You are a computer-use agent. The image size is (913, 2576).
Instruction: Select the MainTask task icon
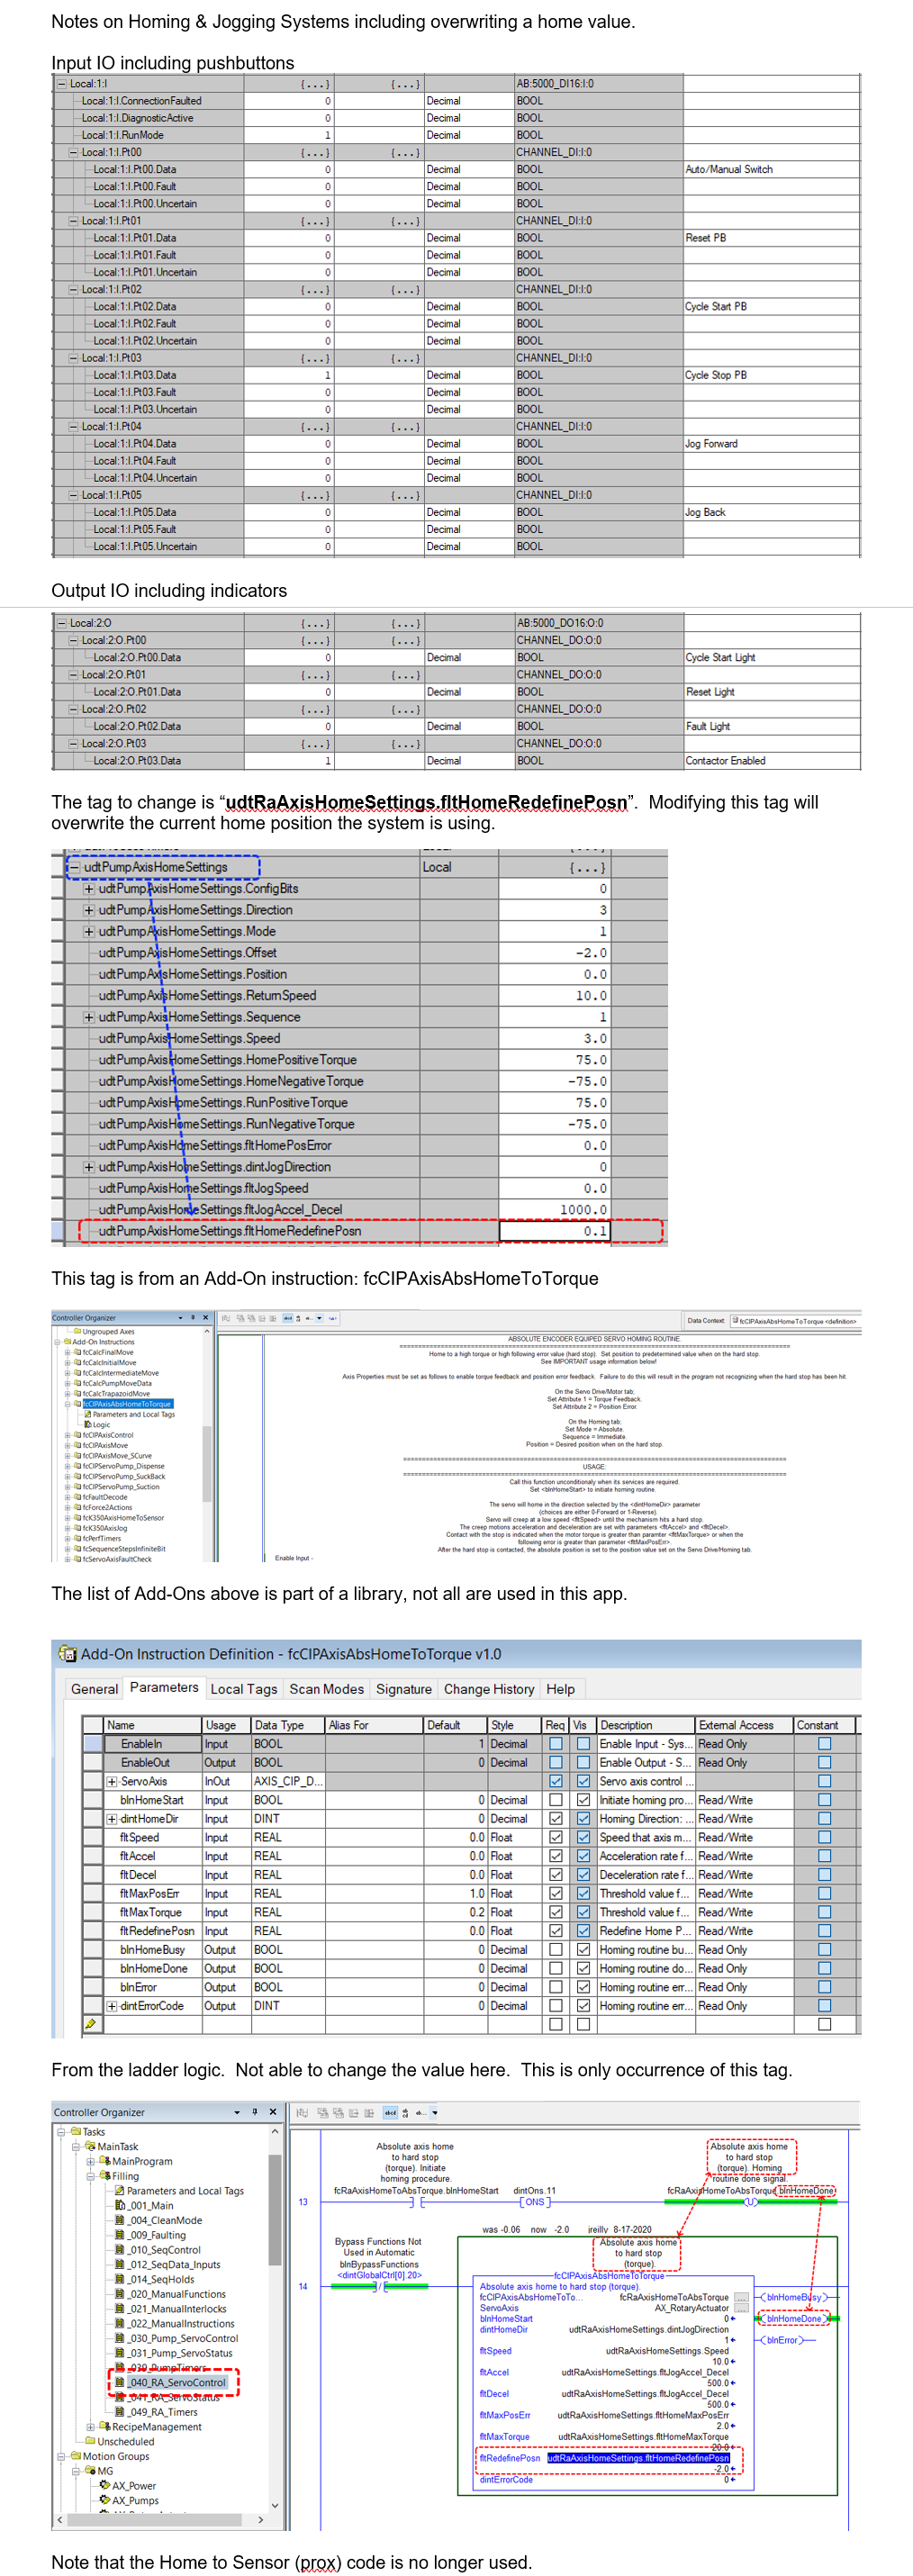[x=90, y=2146]
